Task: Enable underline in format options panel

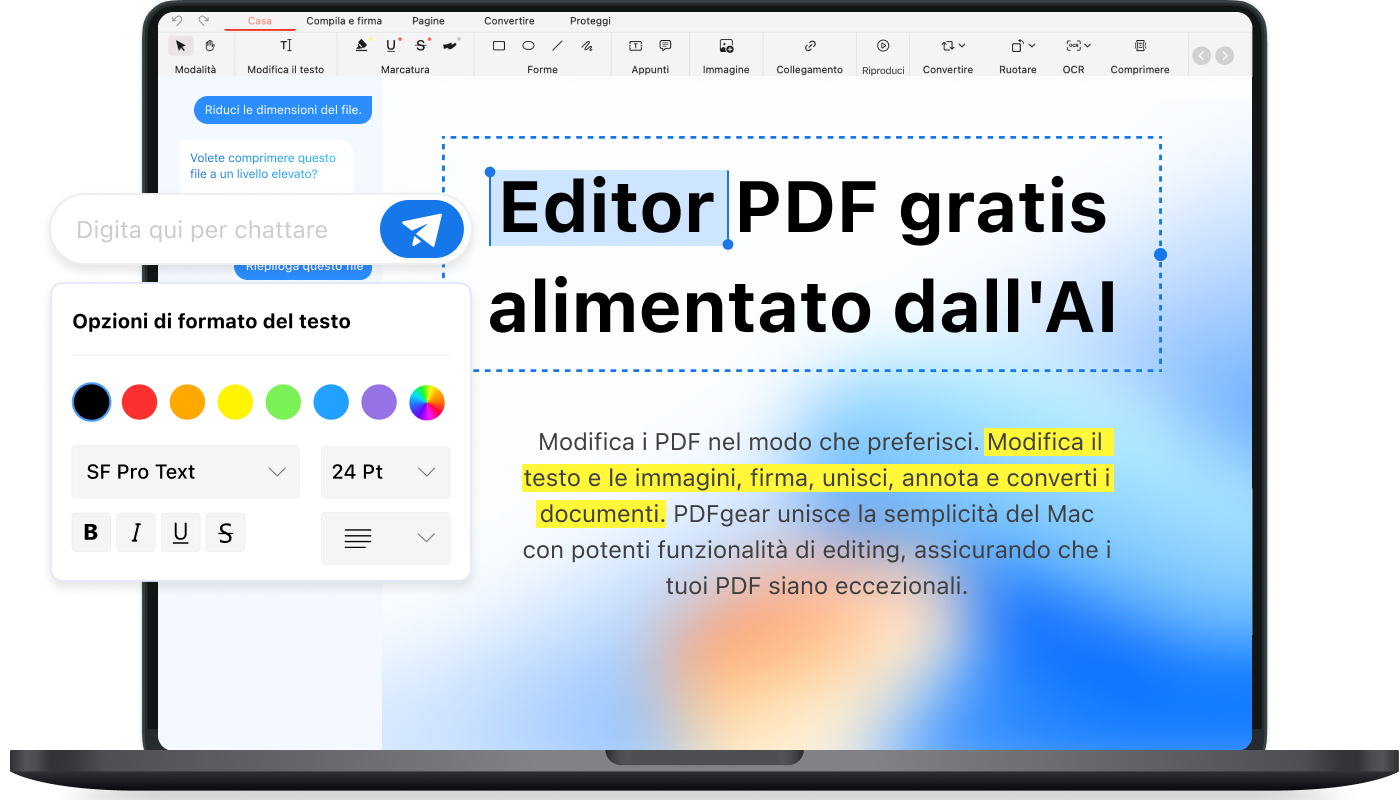Action: tap(181, 532)
